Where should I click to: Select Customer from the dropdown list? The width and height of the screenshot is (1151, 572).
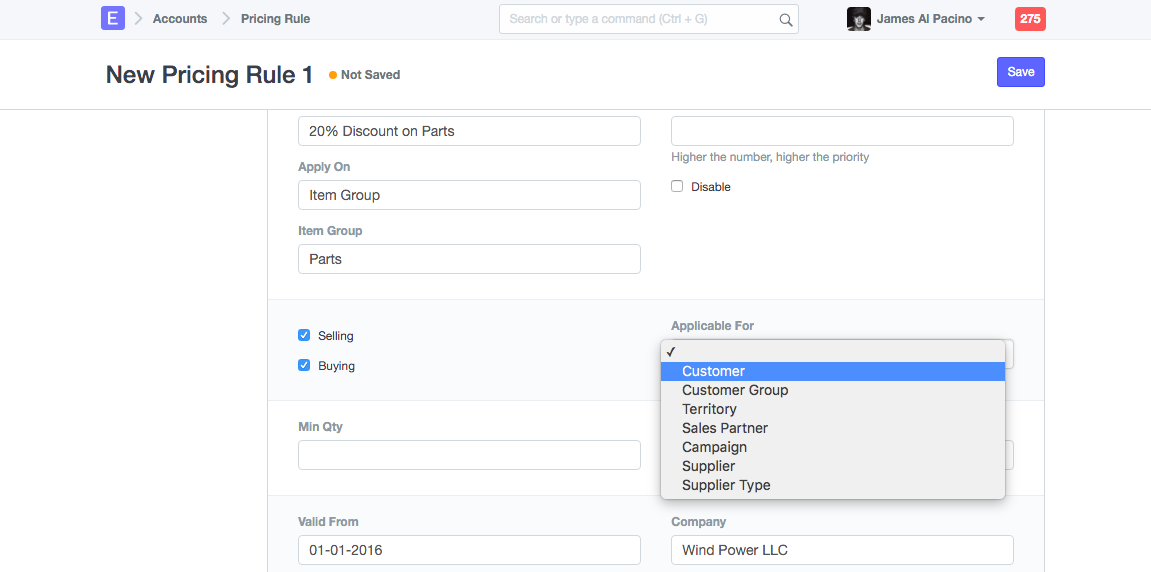714,371
